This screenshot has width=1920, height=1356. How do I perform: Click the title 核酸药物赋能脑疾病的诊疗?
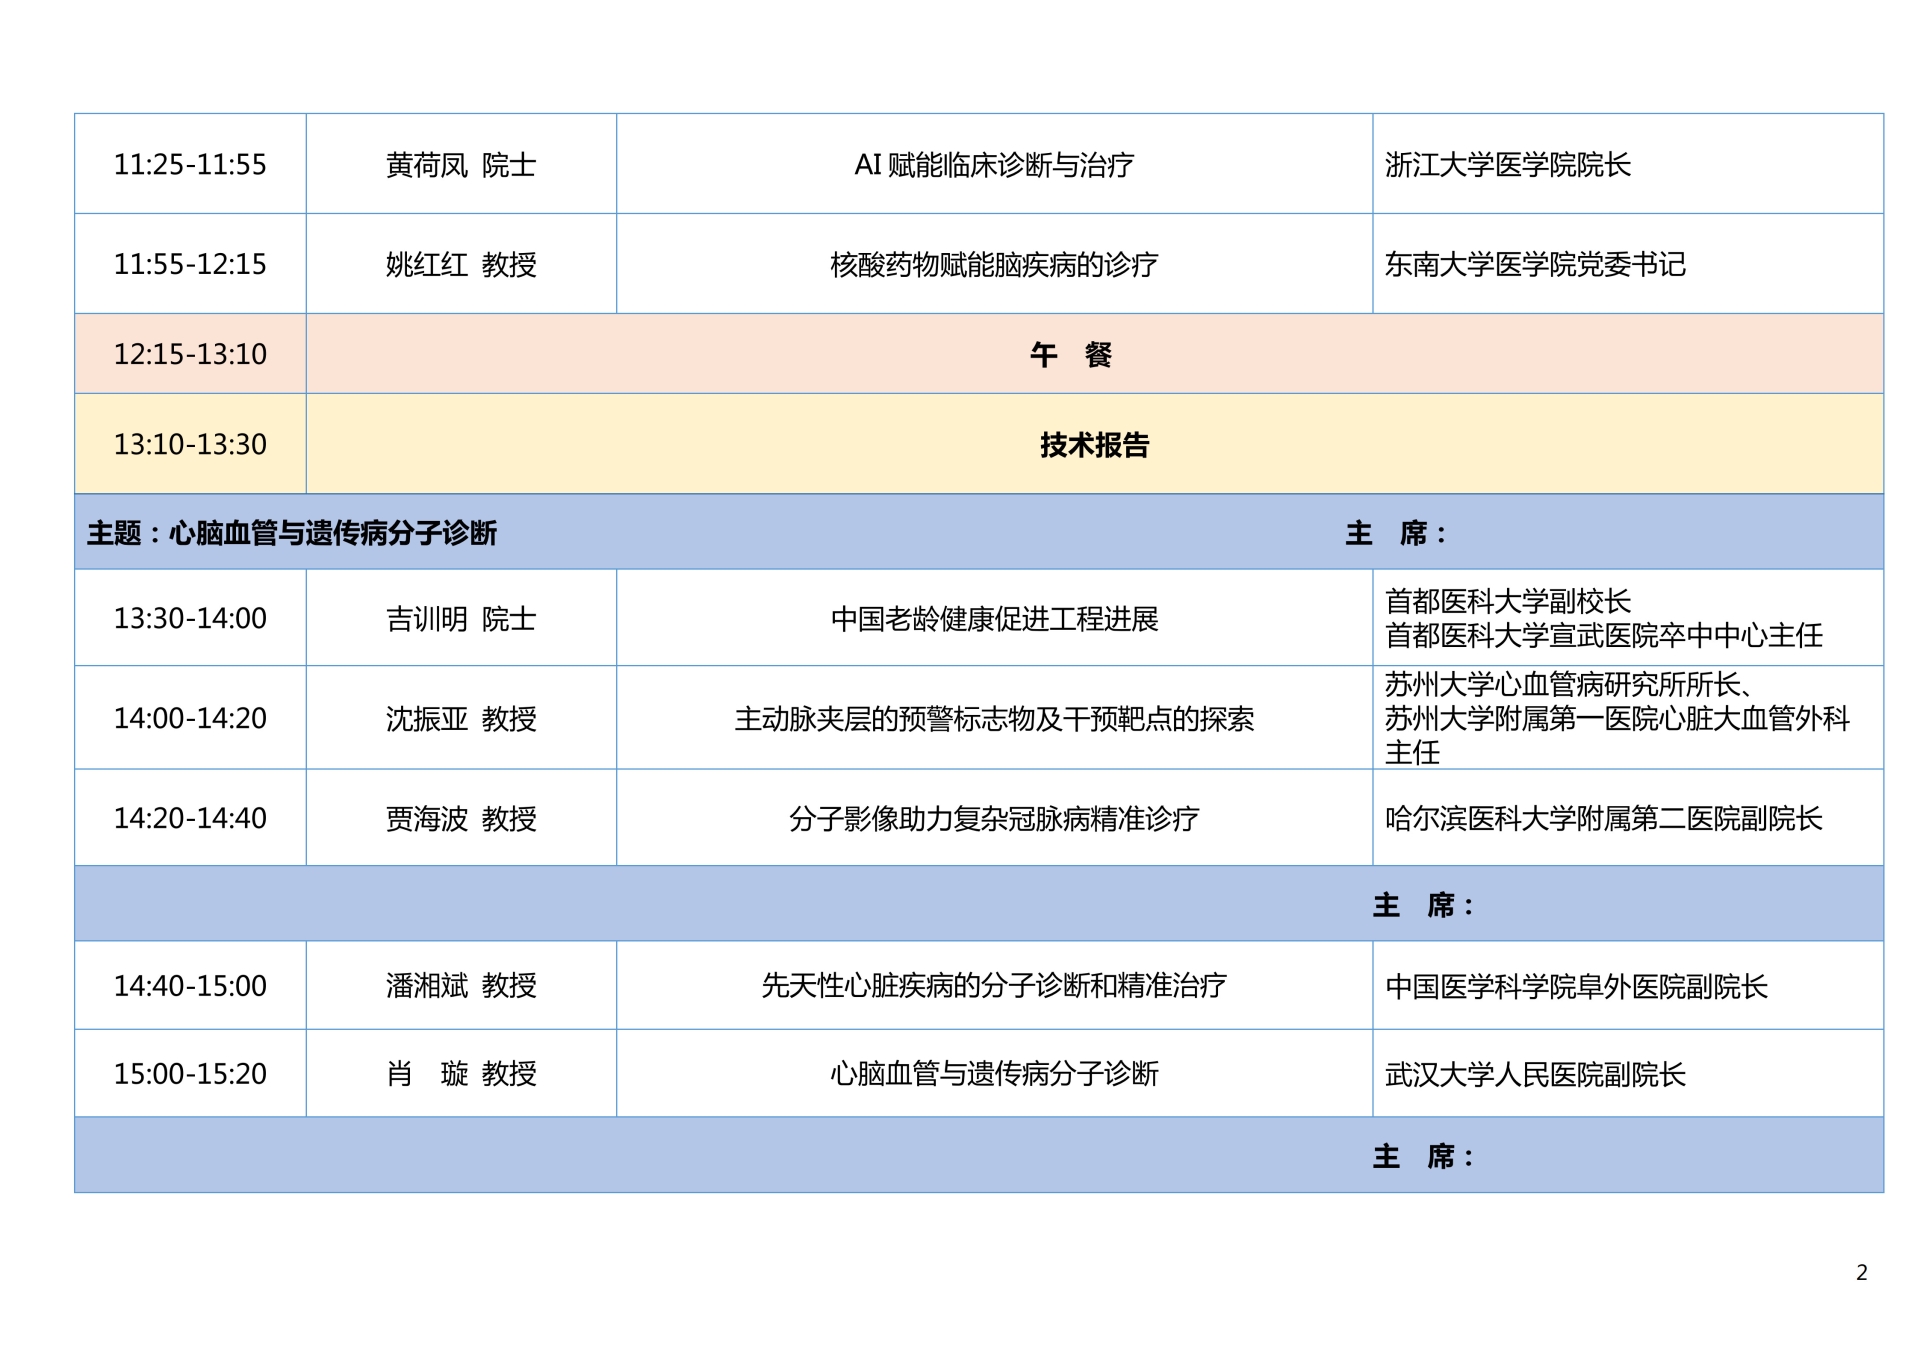[x=996, y=262]
